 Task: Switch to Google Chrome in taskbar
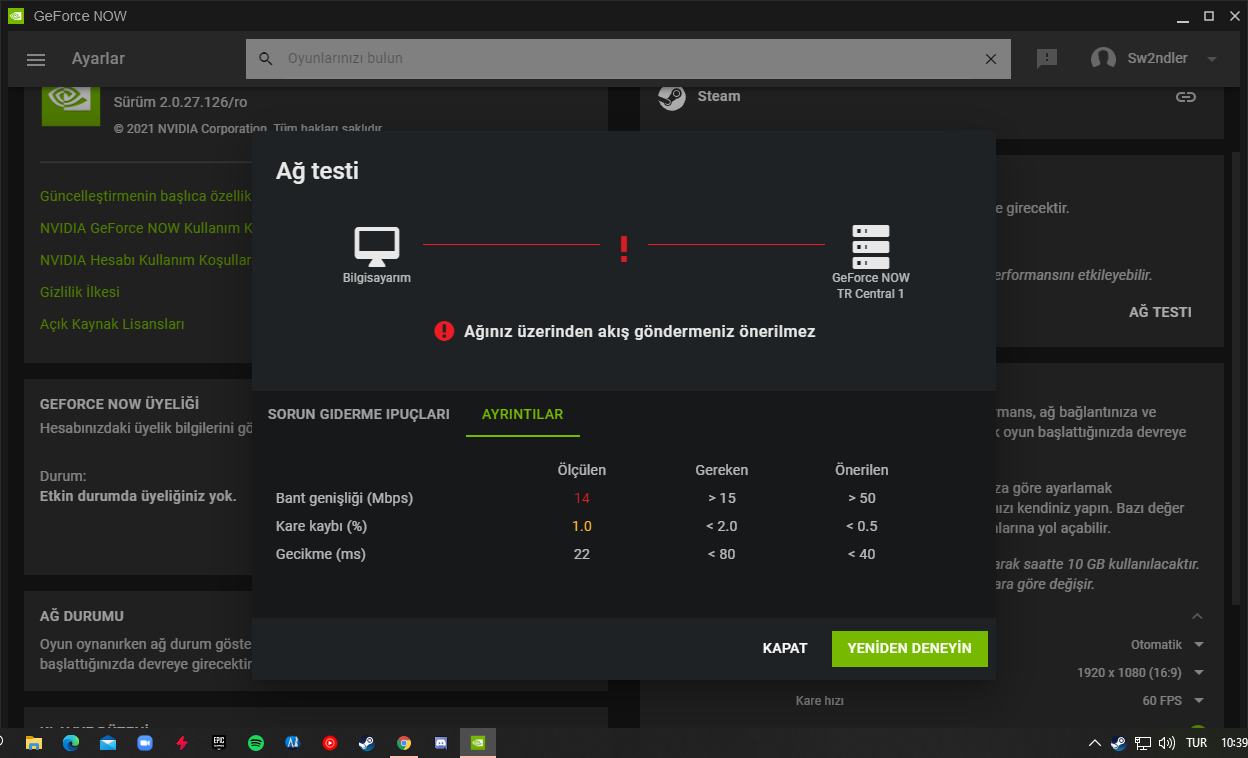pos(404,743)
